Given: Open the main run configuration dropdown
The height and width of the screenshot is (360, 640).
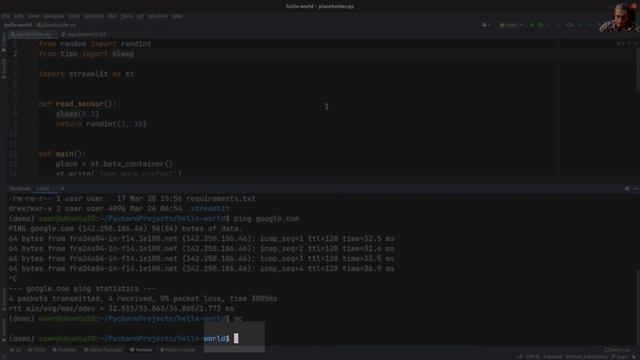Looking at the screenshot, I should pos(511,25).
